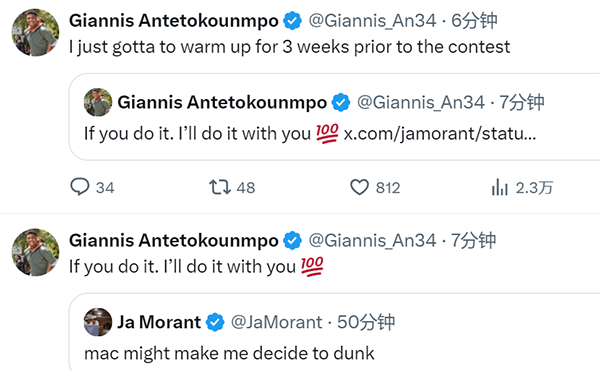The image size is (600, 371).
Task: Like the tweet with 812 hearts
Action: coord(360,187)
